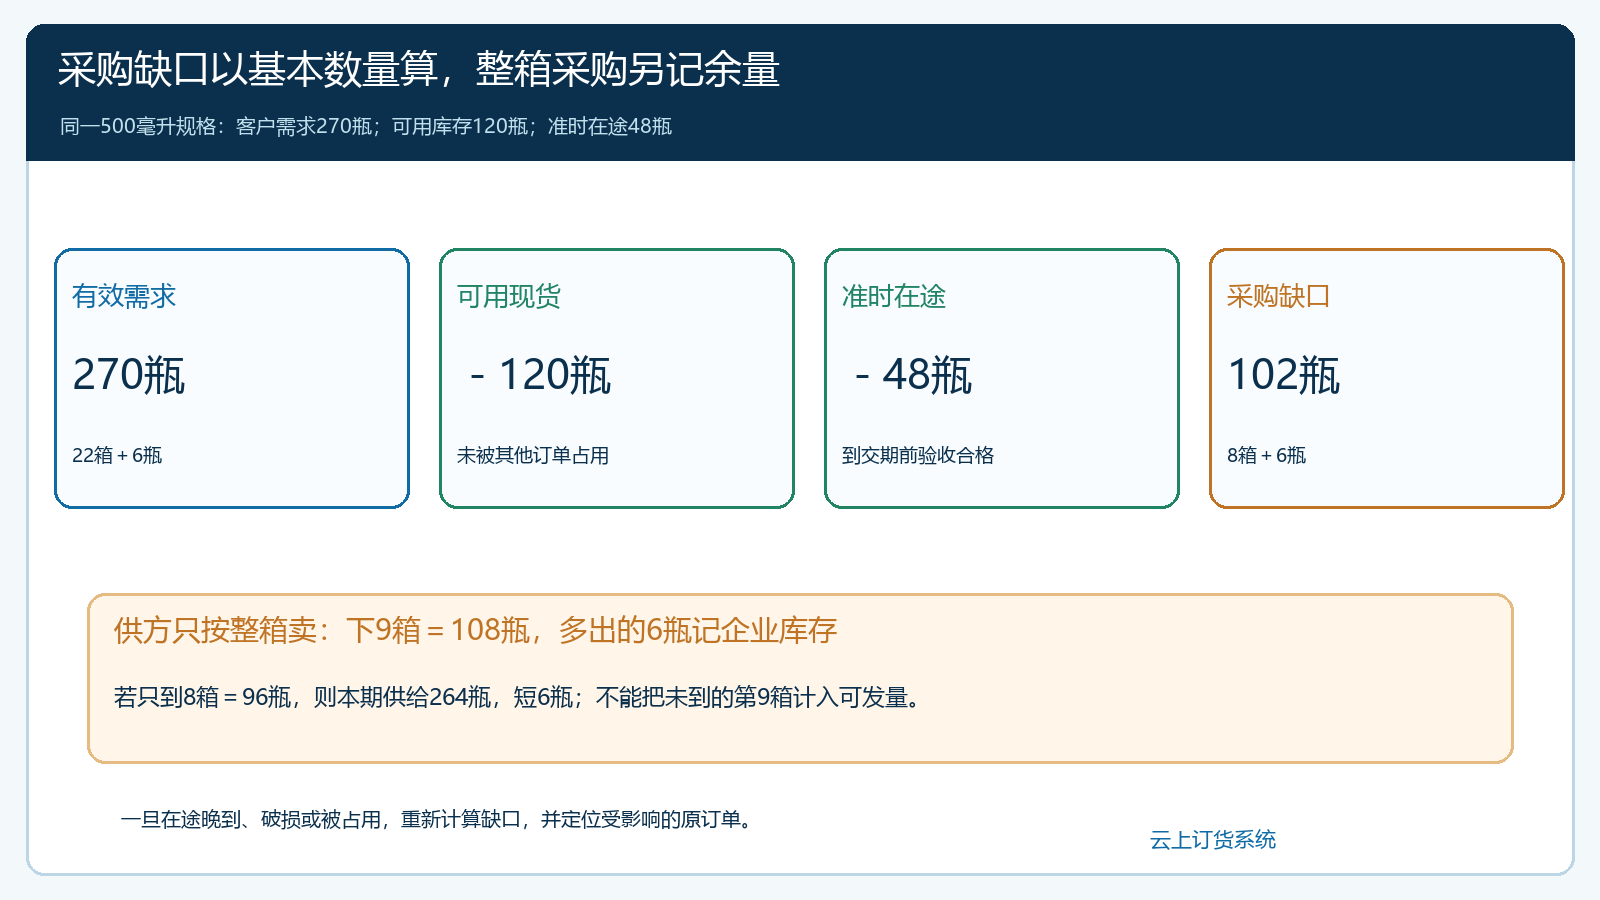Select the line 若只到8箱 = 96瓶

518,697
